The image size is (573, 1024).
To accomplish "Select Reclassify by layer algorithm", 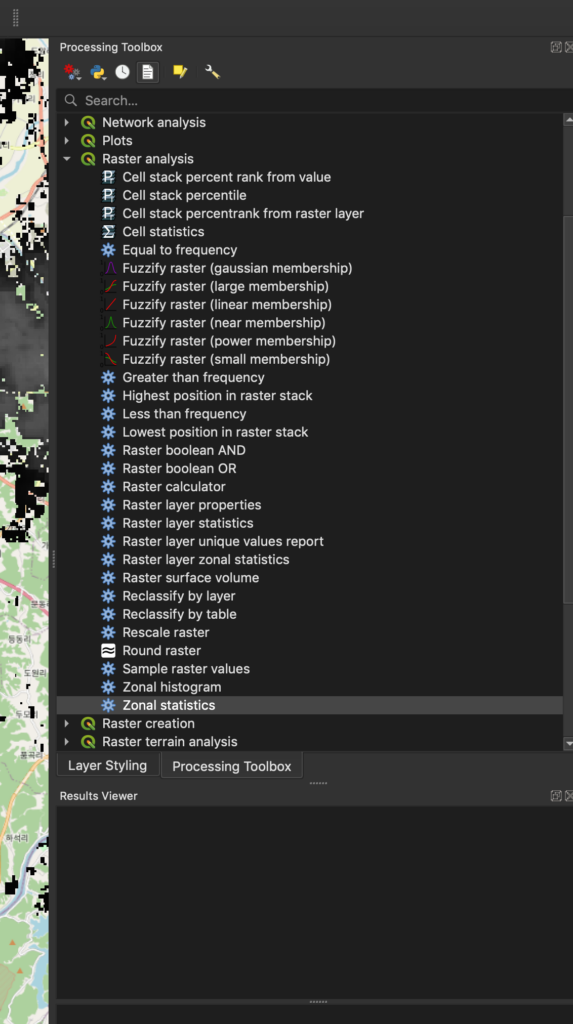I will (178, 596).
